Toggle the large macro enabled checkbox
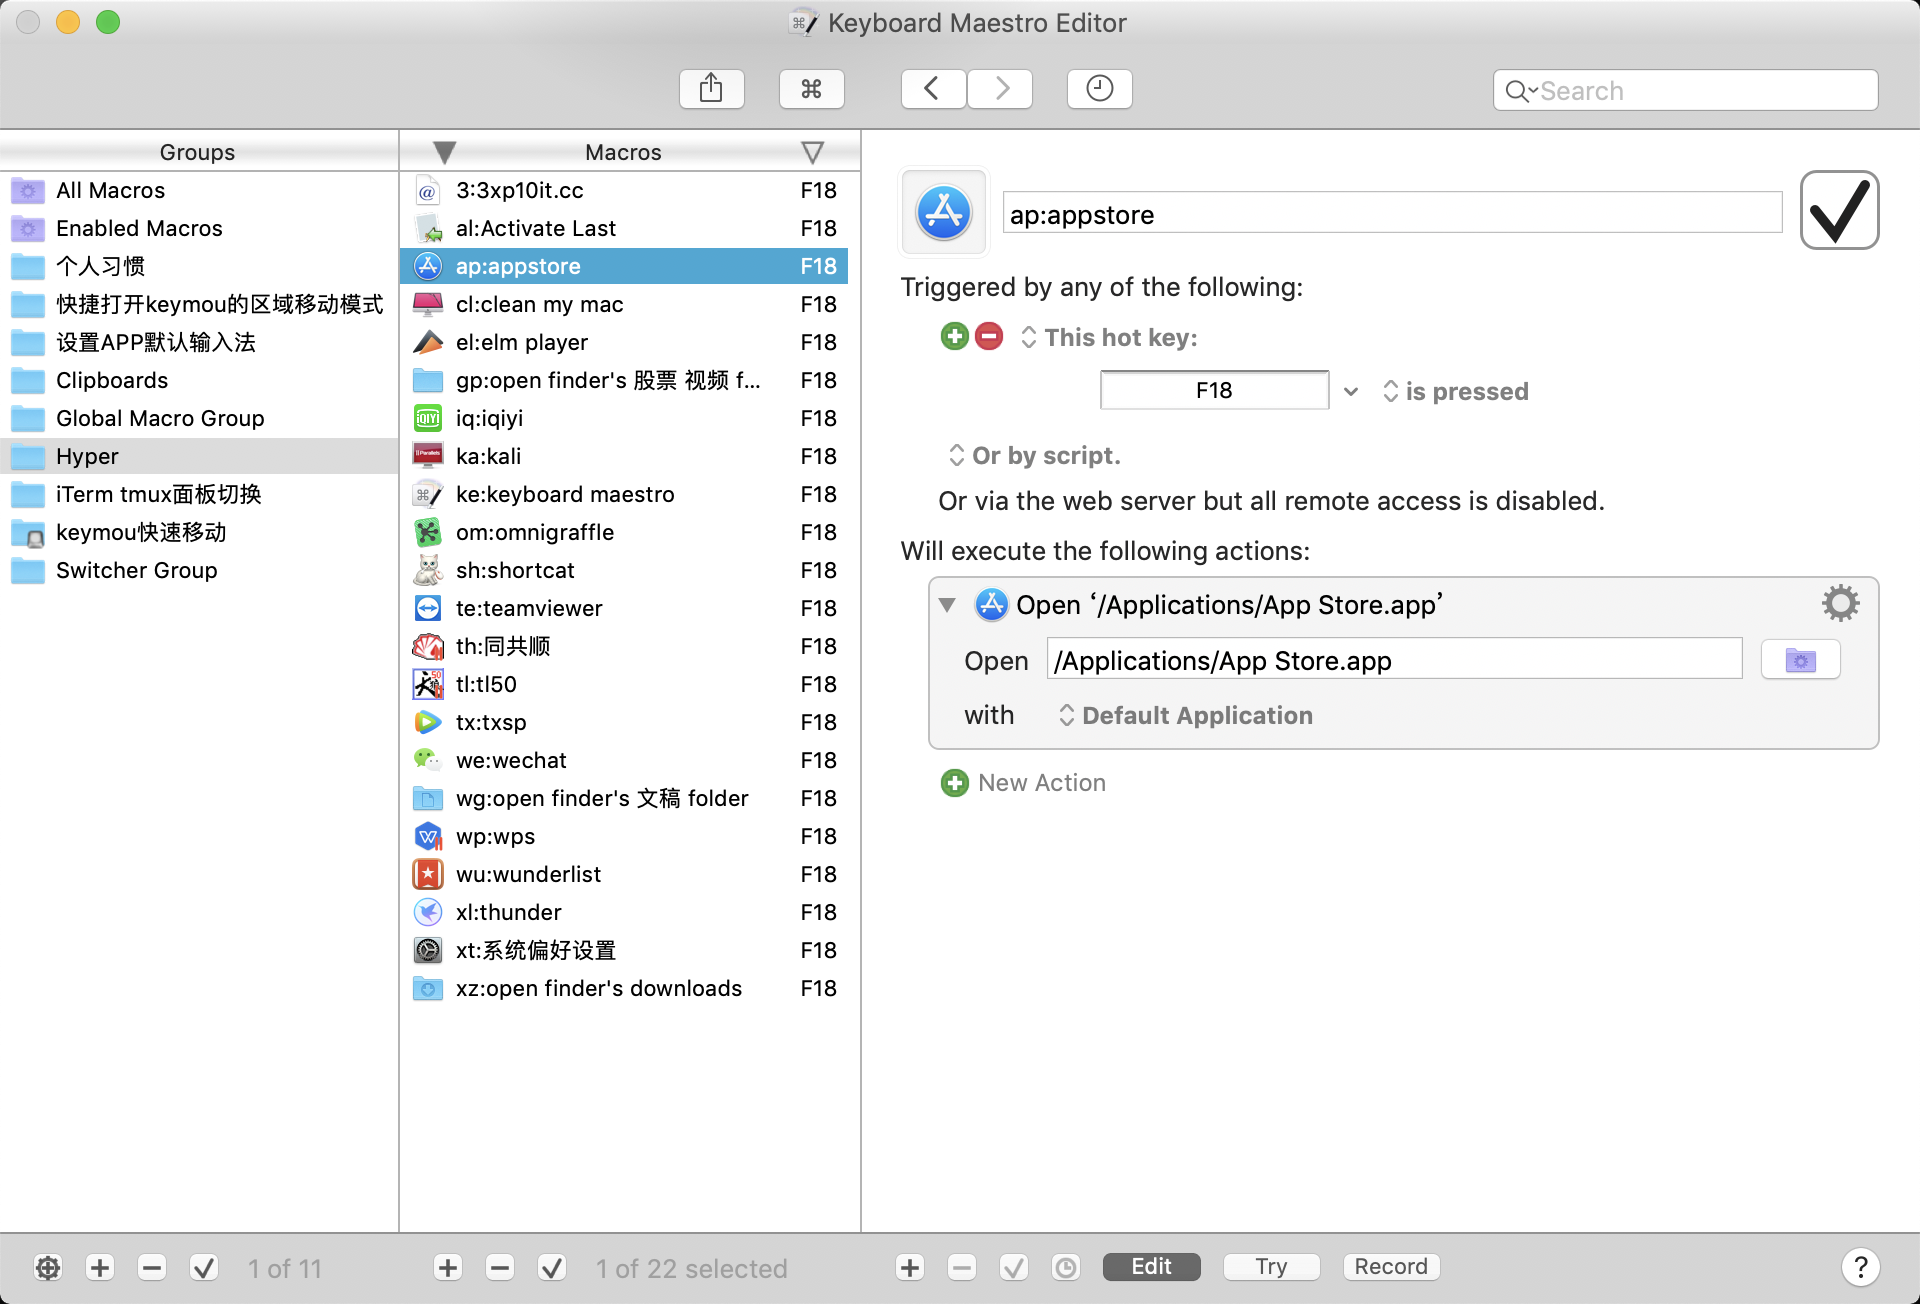Screen dimensions: 1920x1304 1838,211
